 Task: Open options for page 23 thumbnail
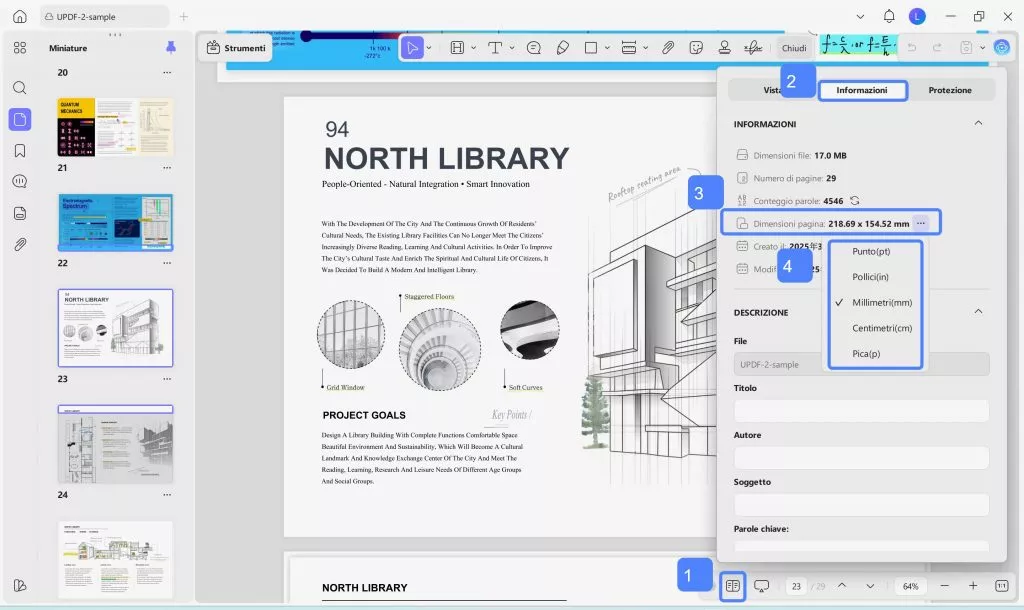pyautogui.click(x=167, y=379)
